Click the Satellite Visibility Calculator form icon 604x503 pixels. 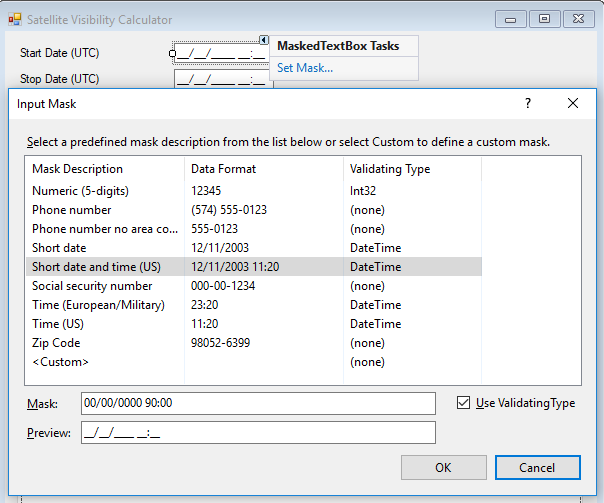point(14,20)
